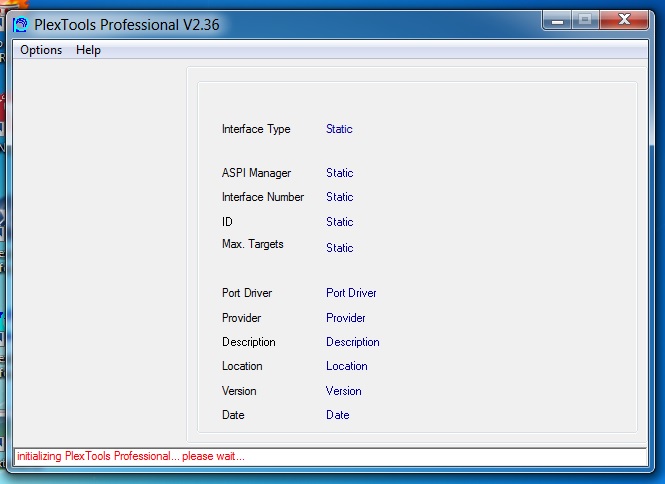Click the blue 'Provider' value
The width and height of the screenshot is (665, 484).
[x=346, y=318]
